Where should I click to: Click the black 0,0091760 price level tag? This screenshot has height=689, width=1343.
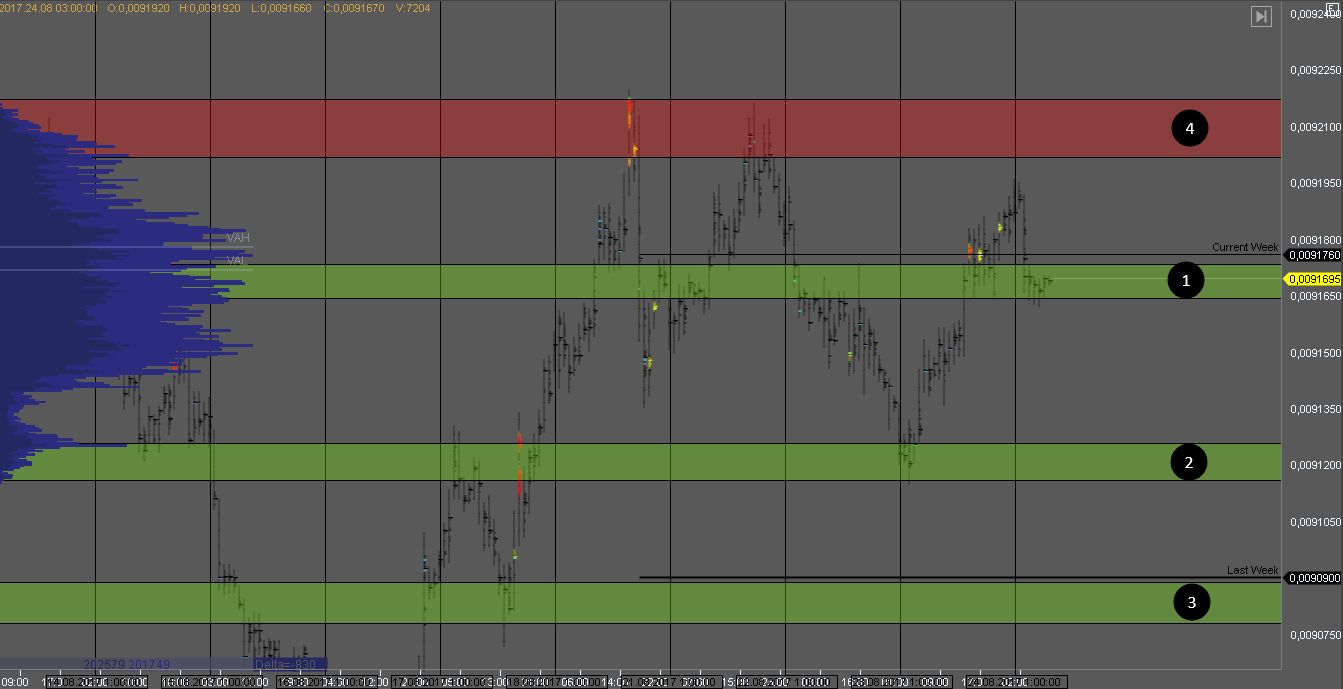(x=1314, y=256)
